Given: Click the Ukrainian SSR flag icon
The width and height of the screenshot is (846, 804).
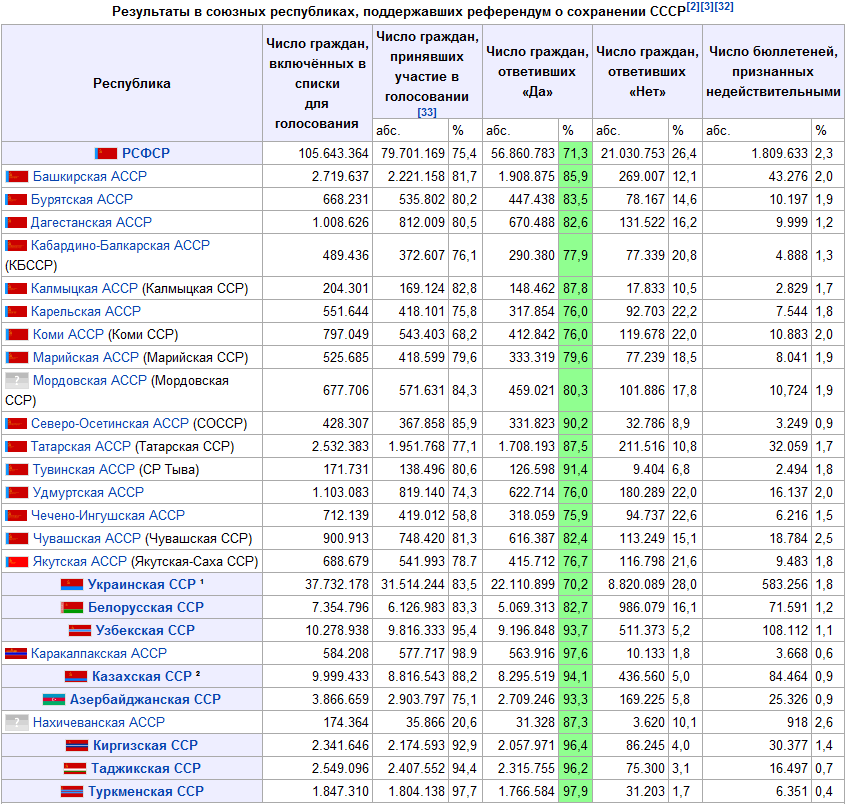Looking at the screenshot, I should click(x=72, y=584).
